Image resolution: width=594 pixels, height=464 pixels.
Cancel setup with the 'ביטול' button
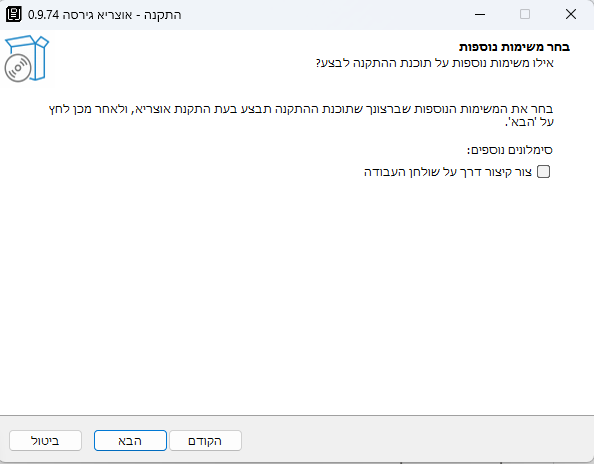pyautogui.click(x=45, y=441)
